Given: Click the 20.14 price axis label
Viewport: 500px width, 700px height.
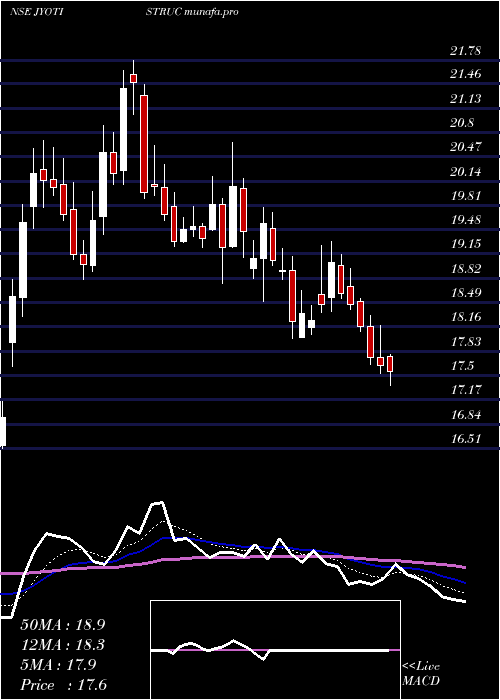Looking at the screenshot, I should (x=466, y=171).
